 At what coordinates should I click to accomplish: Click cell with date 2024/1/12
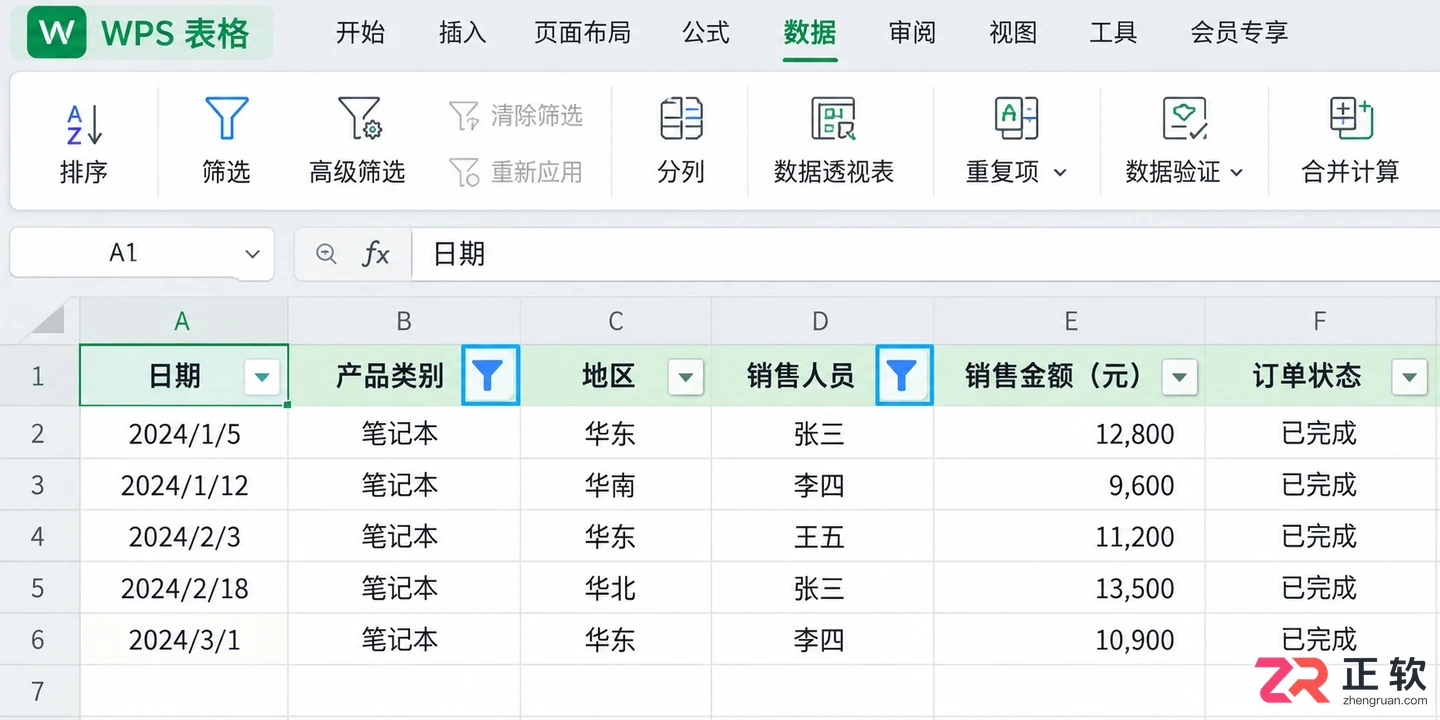coord(184,485)
